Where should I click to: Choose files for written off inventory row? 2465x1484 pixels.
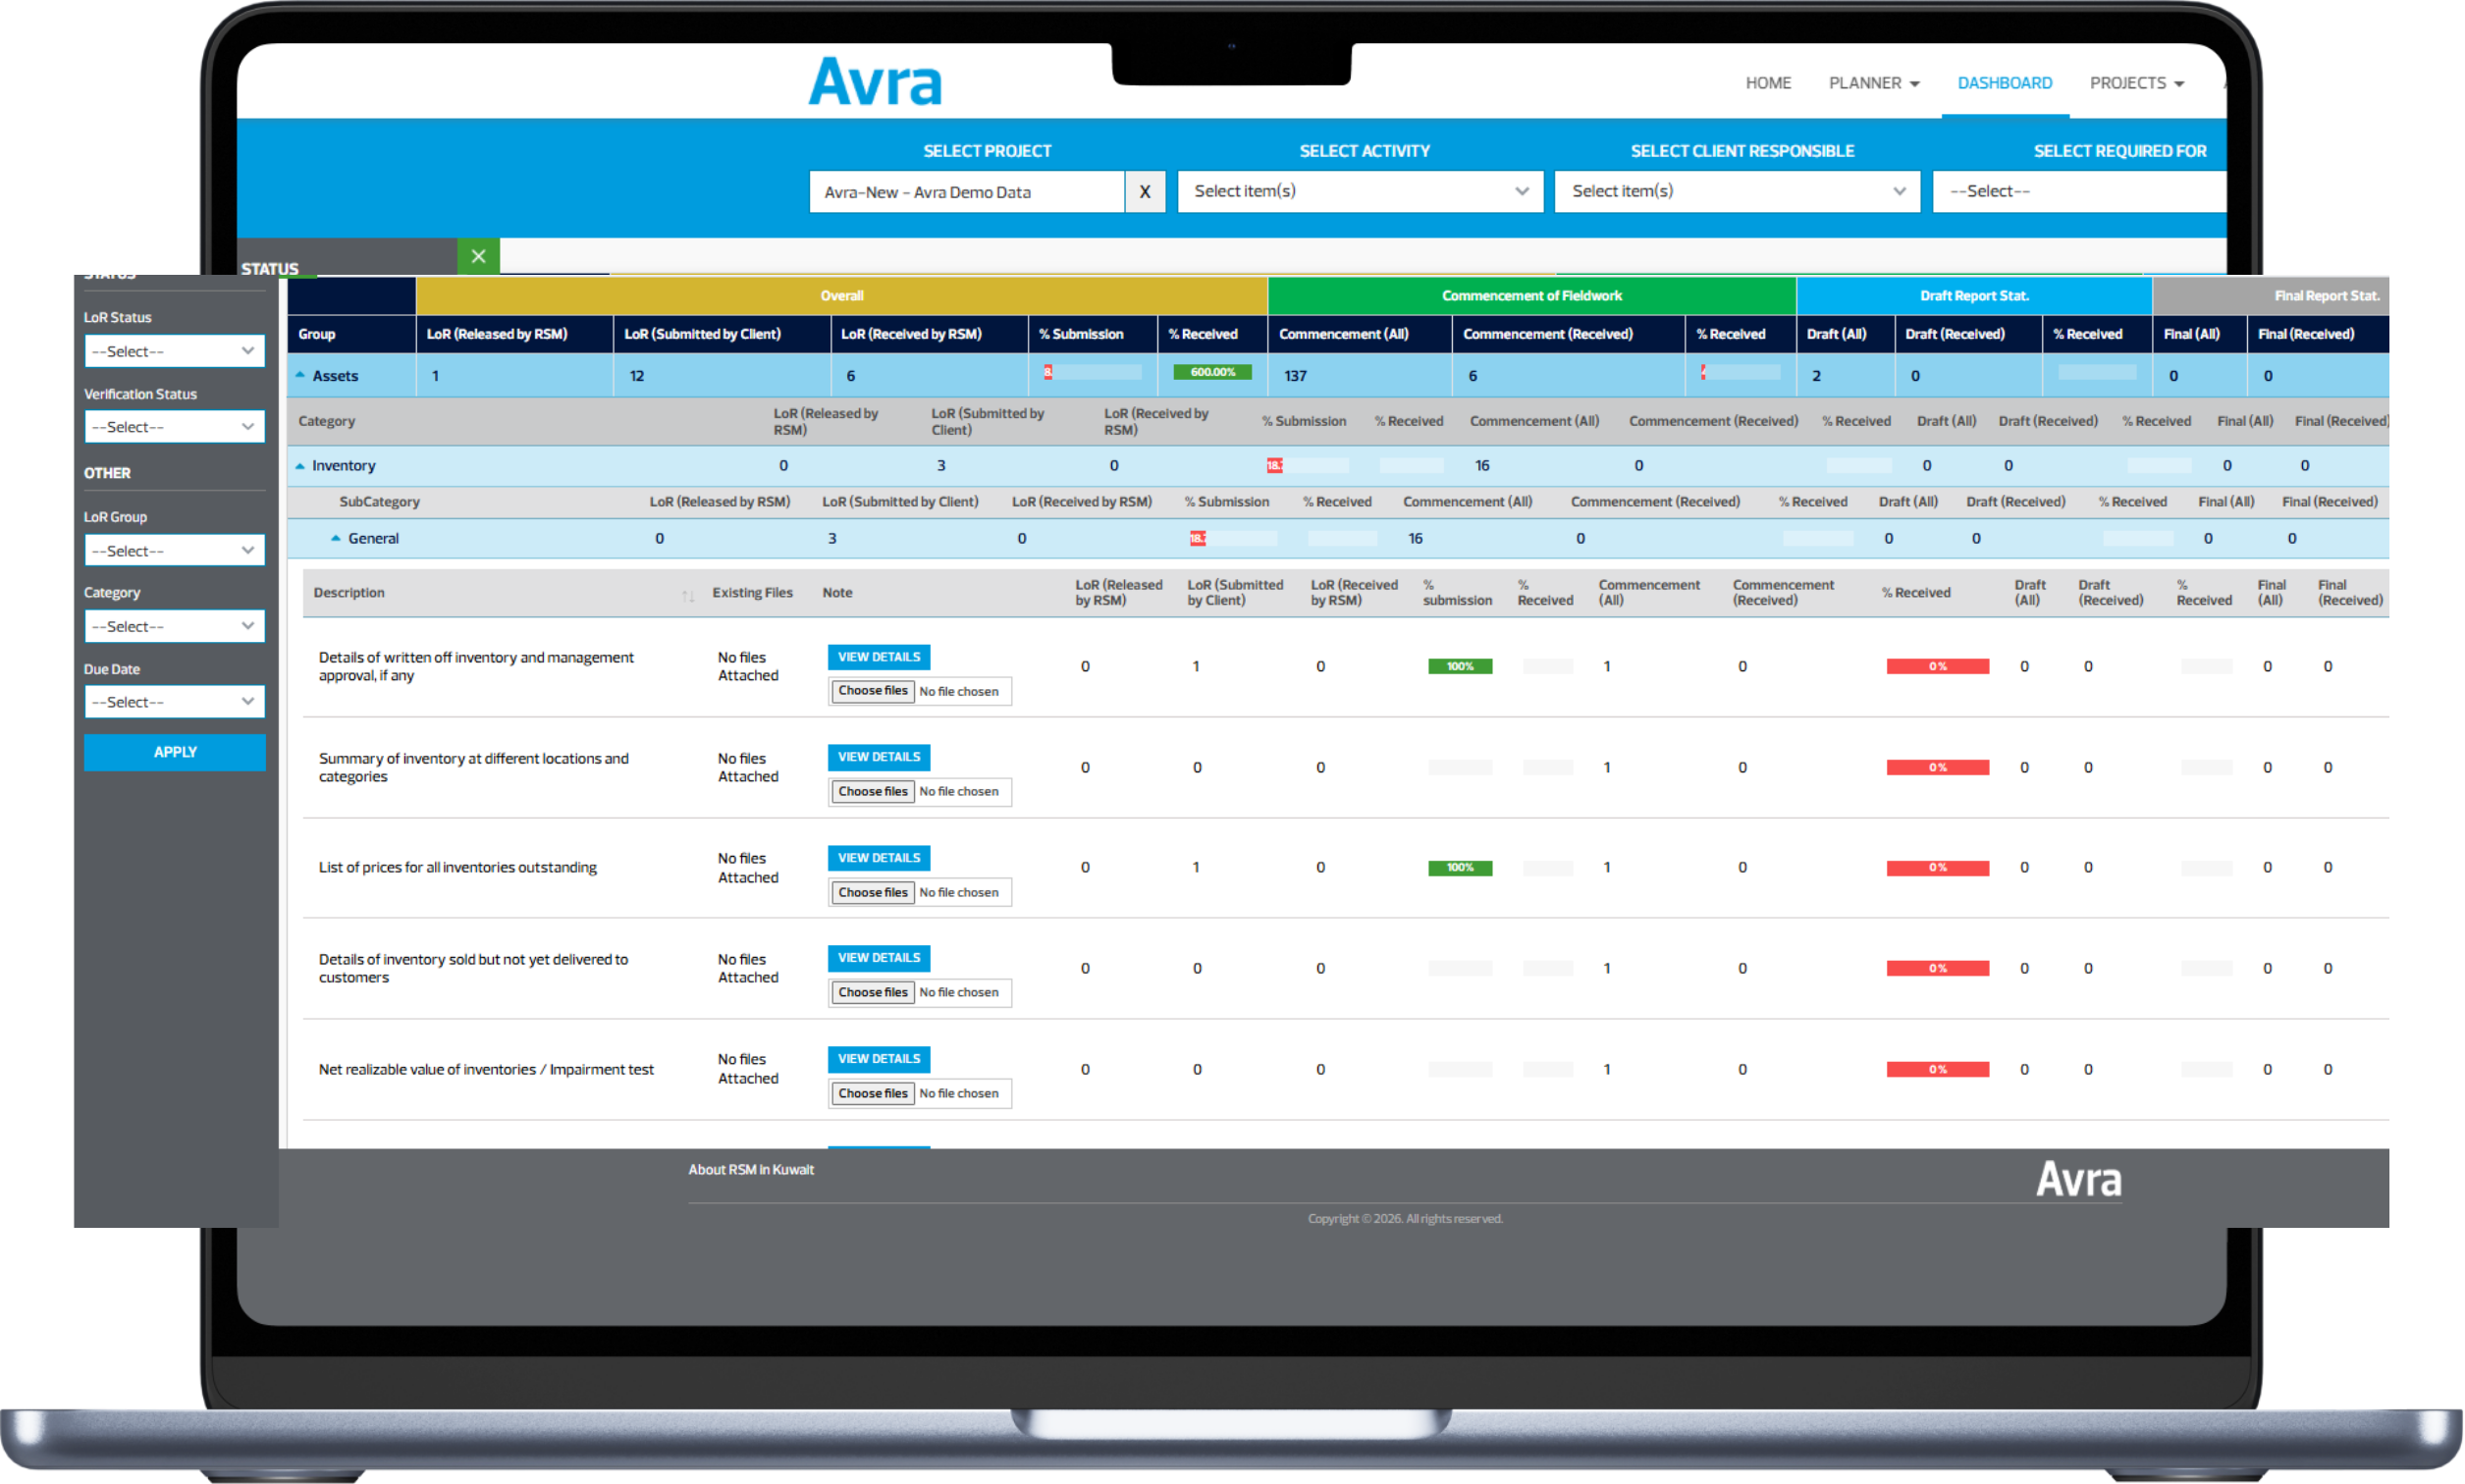point(873,691)
